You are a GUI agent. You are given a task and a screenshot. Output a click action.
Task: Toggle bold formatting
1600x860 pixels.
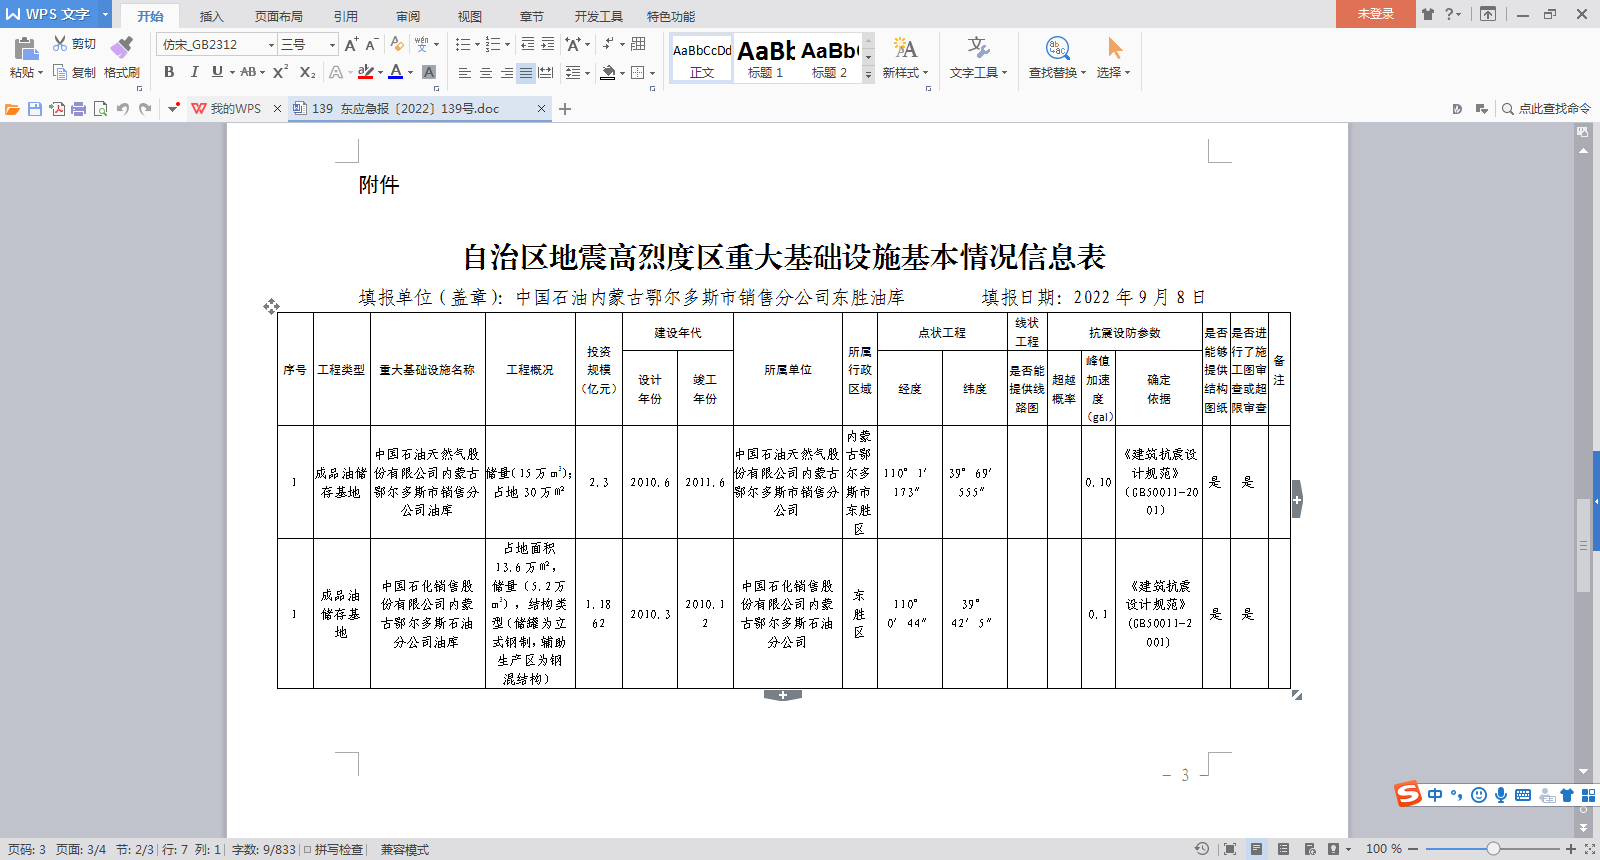pos(169,72)
